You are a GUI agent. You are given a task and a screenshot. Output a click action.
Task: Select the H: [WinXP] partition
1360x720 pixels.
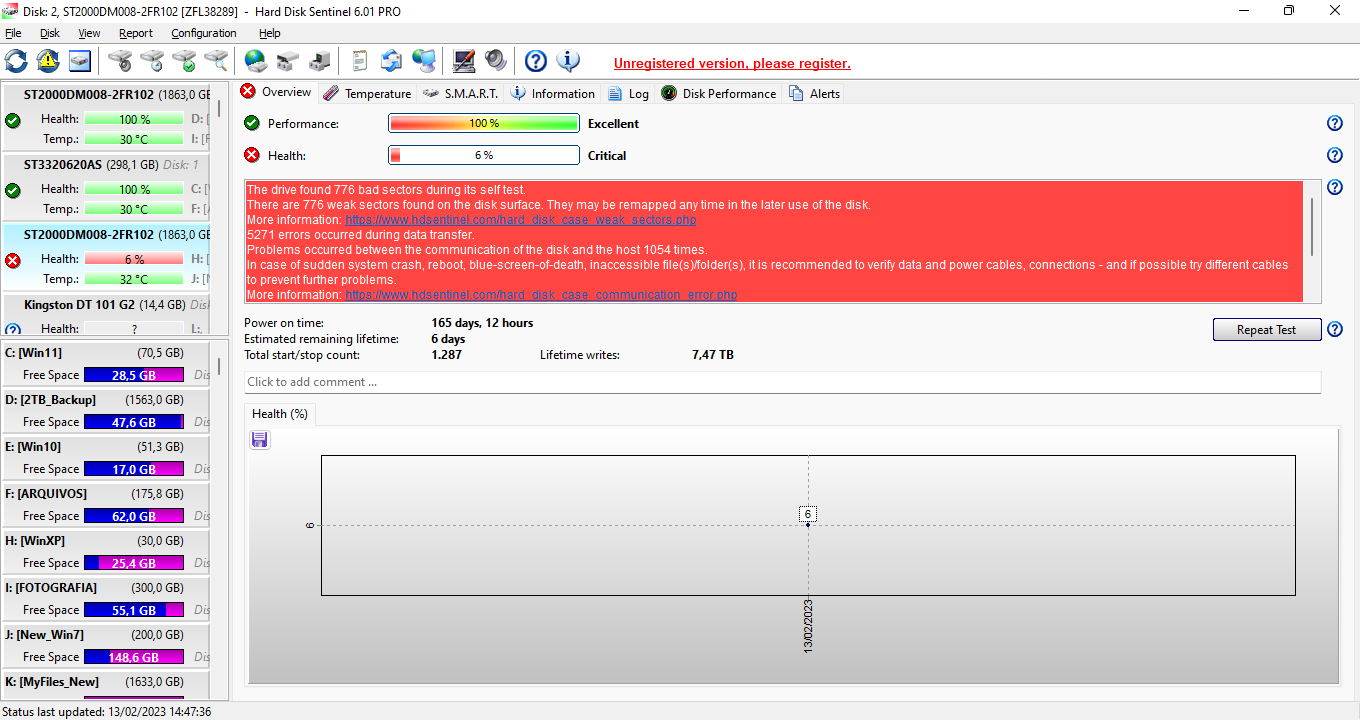pyautogui.click(x=105, y=552)
